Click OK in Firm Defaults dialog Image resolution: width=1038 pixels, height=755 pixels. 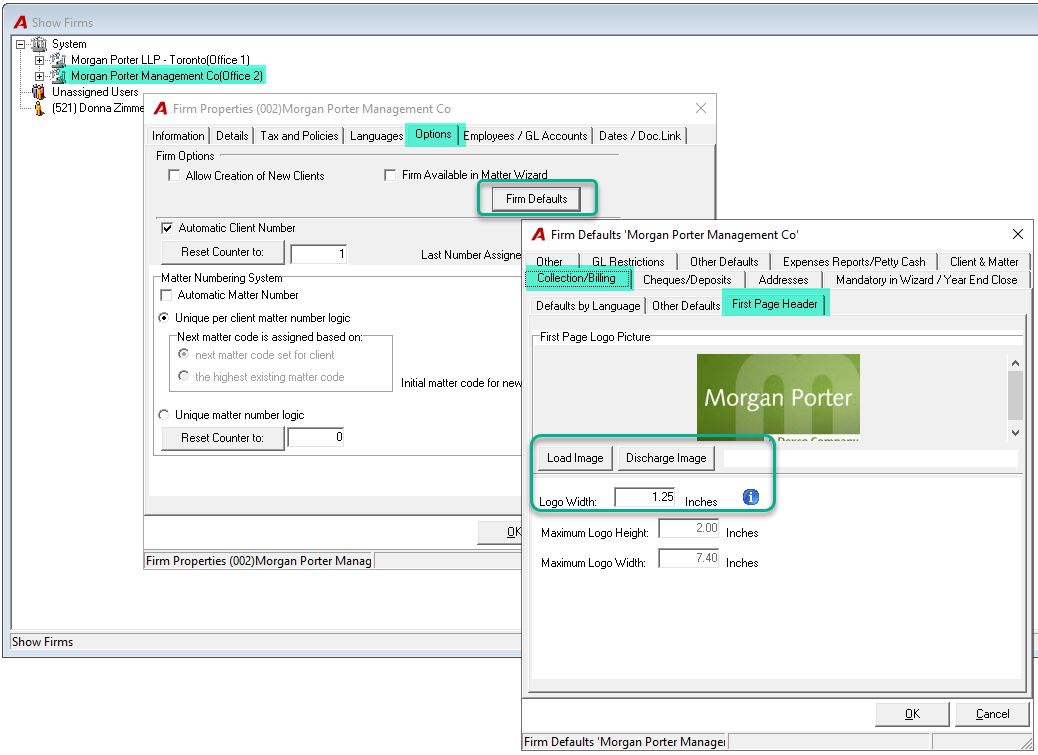point(912,714)
